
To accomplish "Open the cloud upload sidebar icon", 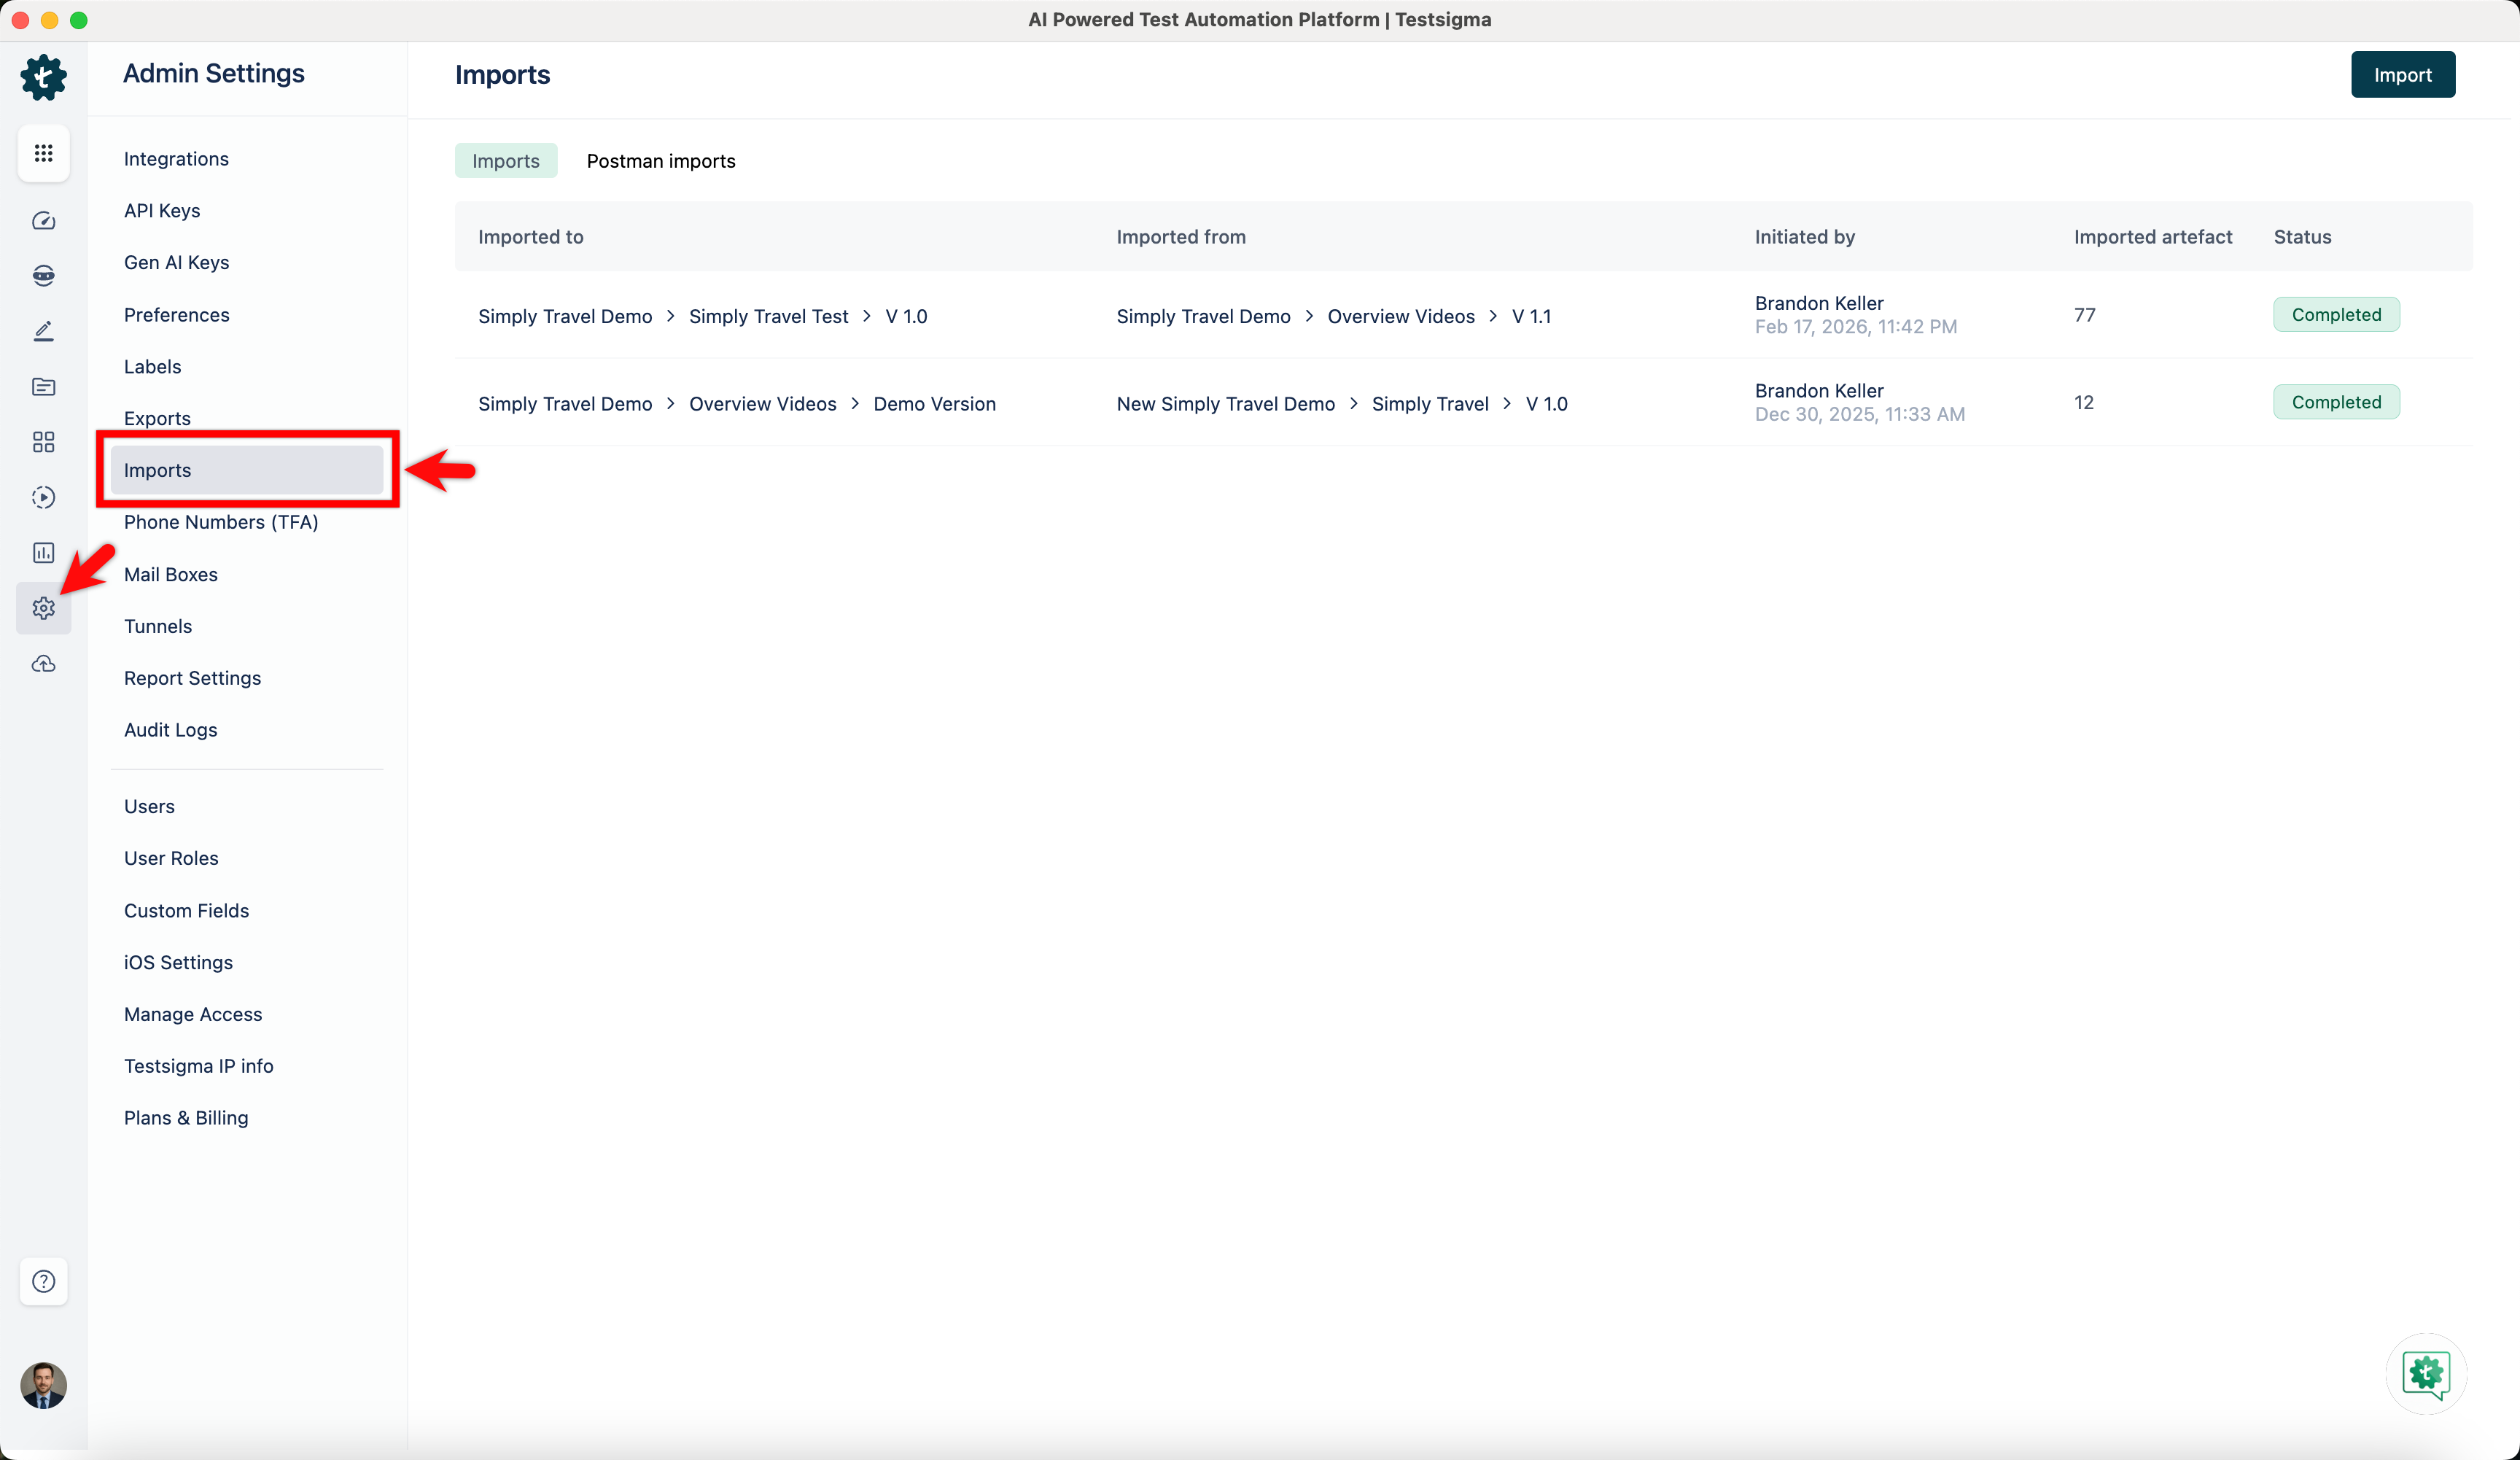I will coord(43,664).
